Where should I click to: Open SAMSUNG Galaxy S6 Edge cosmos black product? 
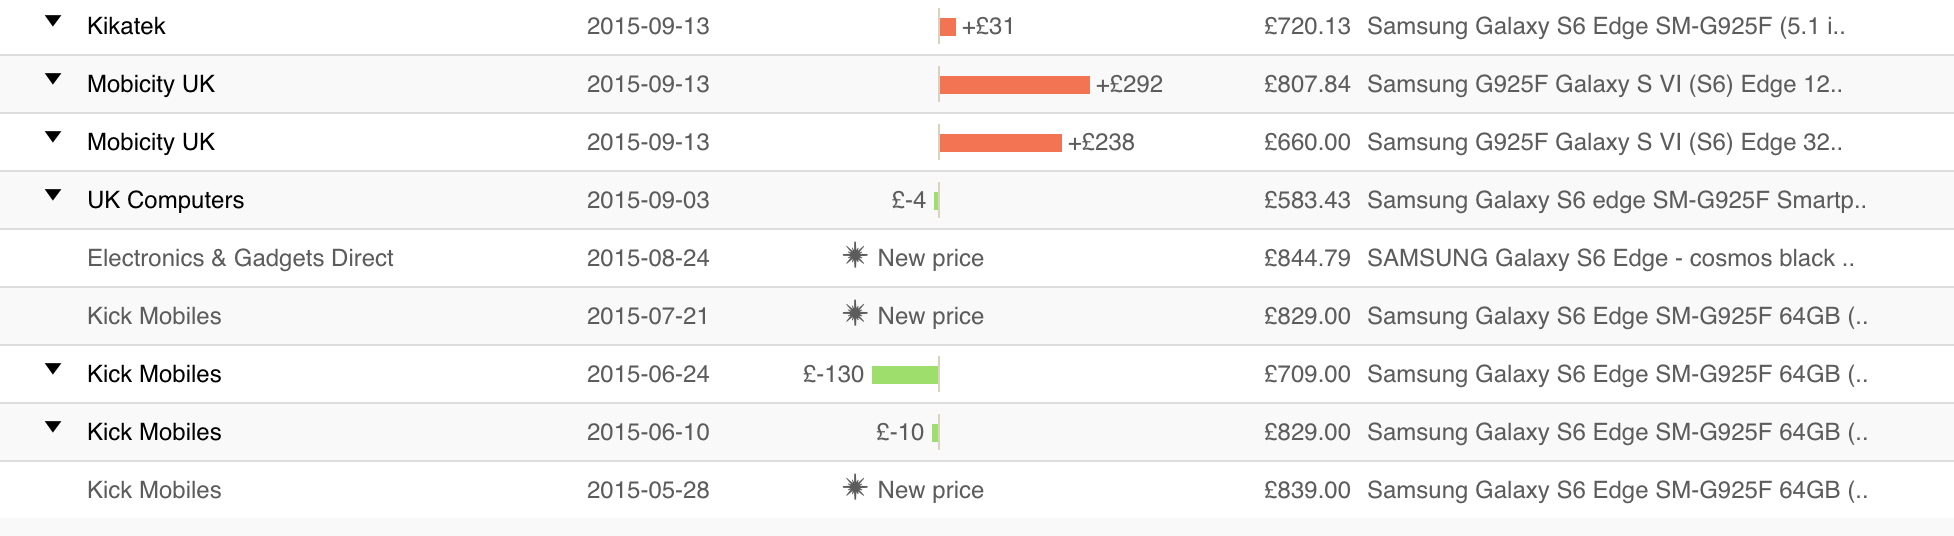click(x=1610, y=258)
